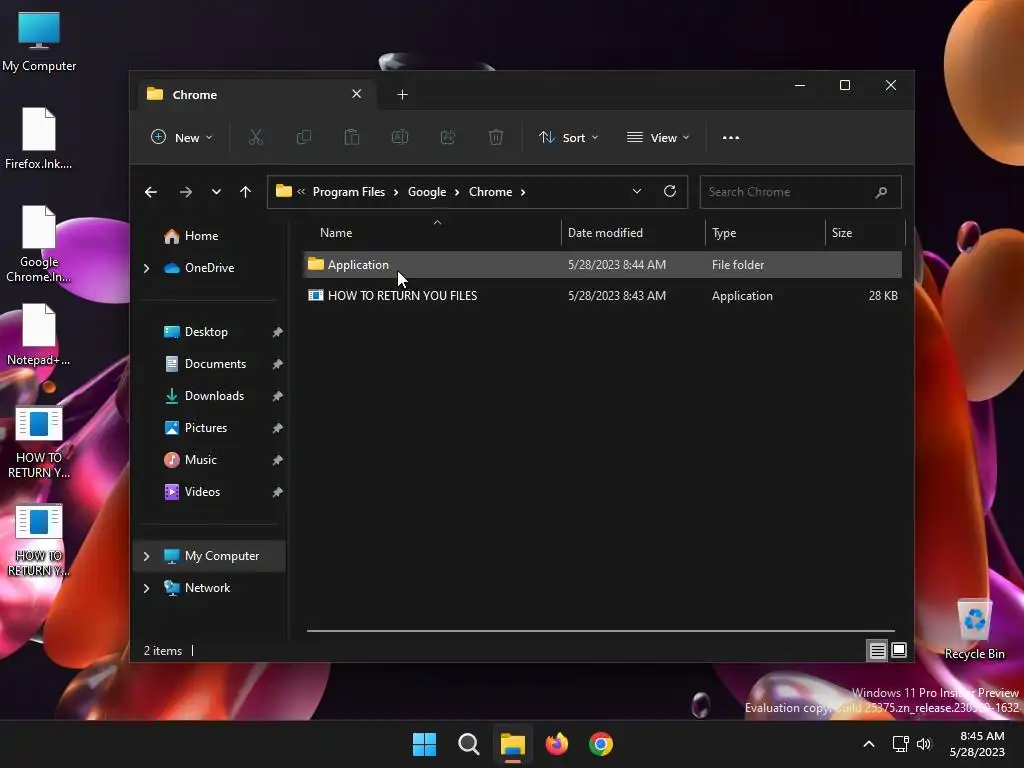Click the Share icon in toolbar

click(448, 137)
